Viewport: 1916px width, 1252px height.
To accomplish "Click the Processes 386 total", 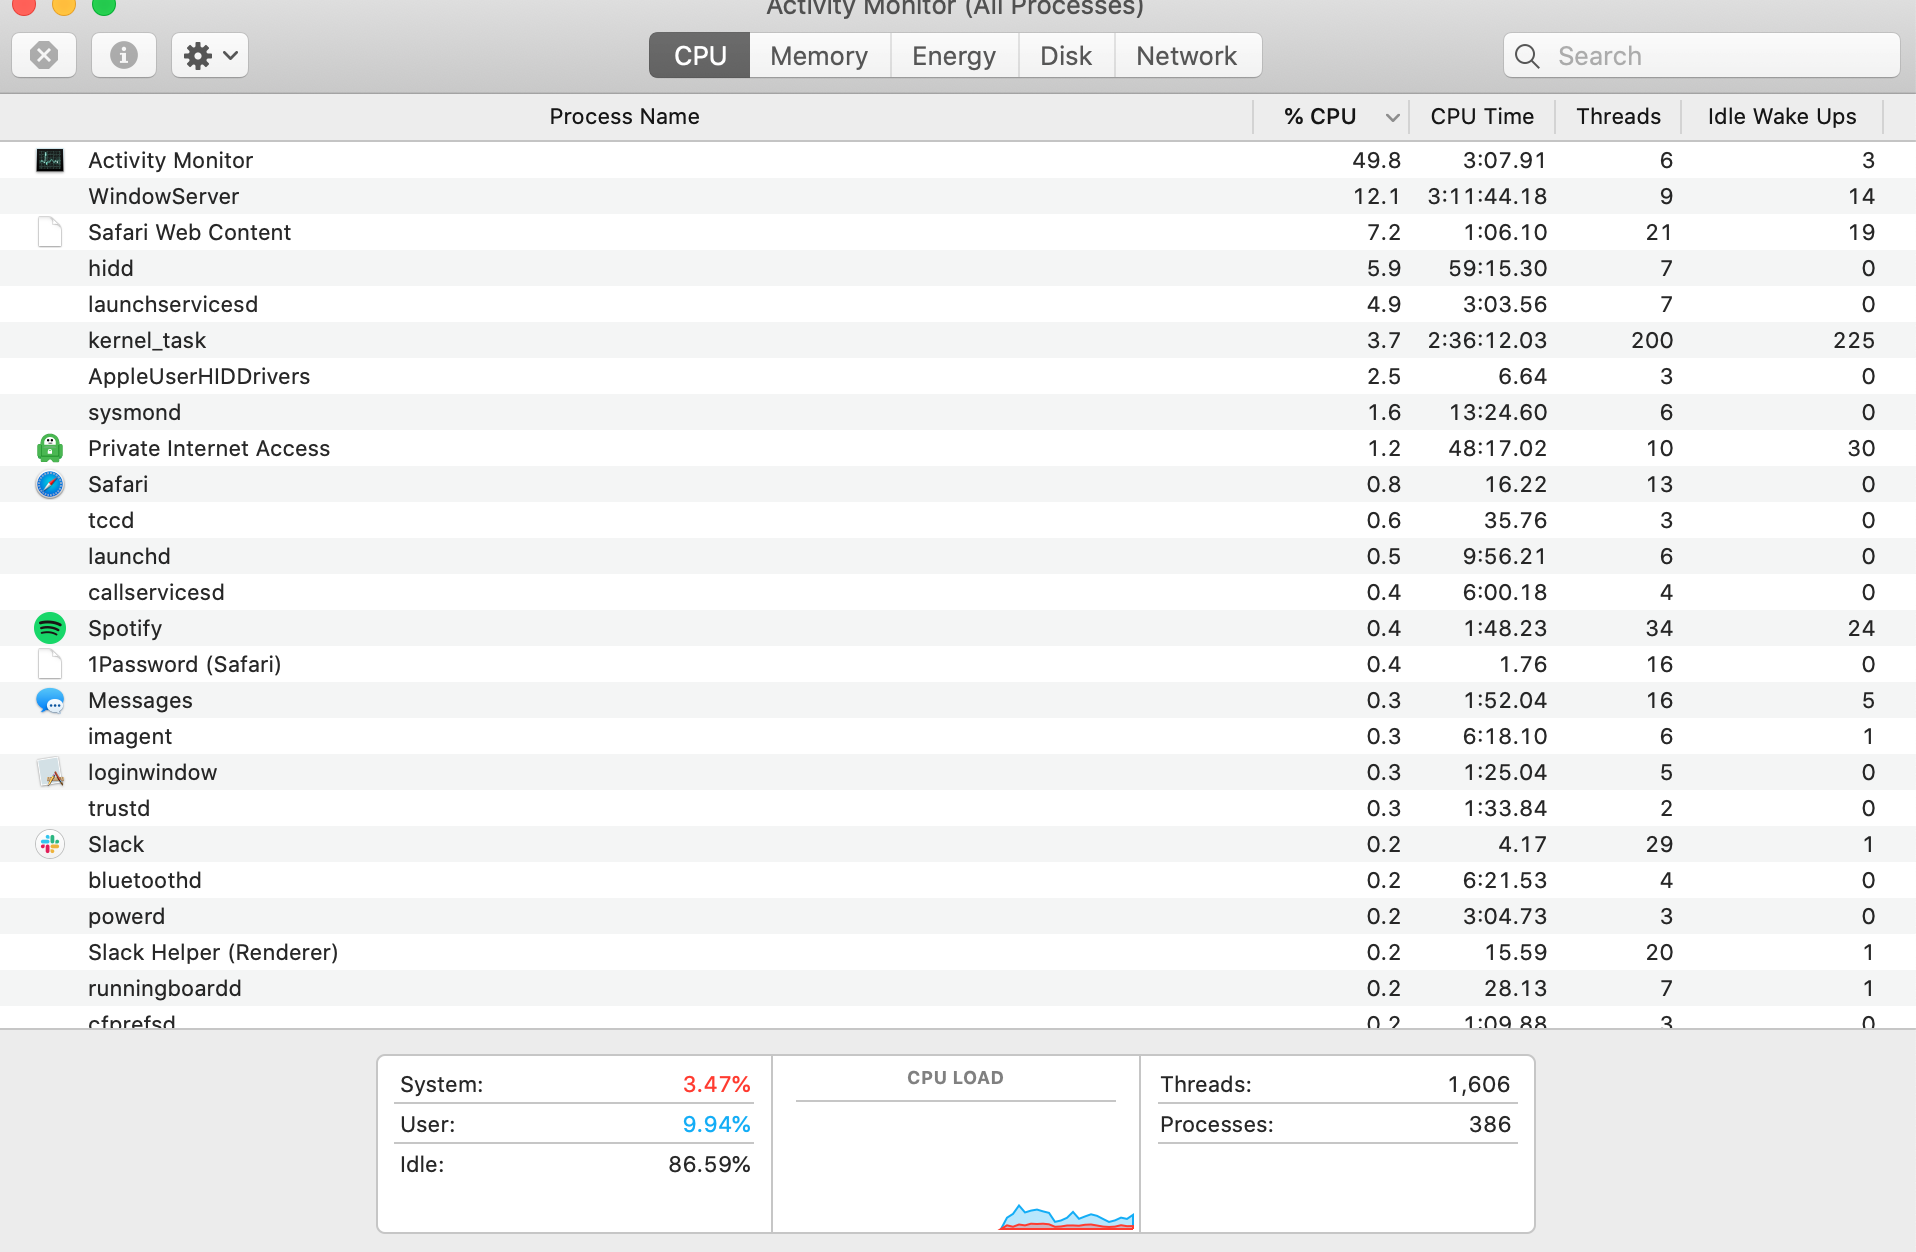I will 1489,1124.
